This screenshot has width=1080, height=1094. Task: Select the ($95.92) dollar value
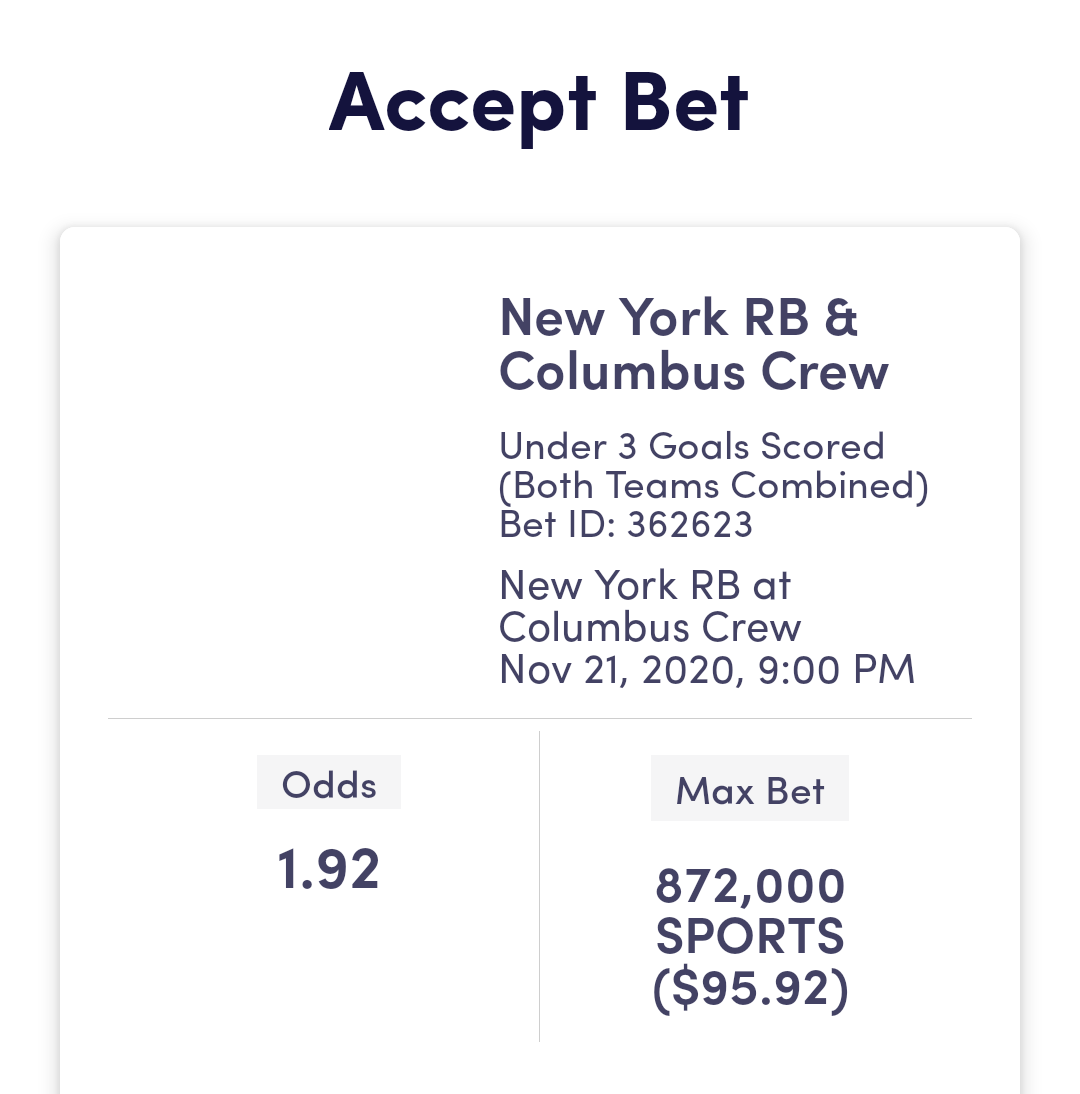pyautogui.click(x=750, y=989)
